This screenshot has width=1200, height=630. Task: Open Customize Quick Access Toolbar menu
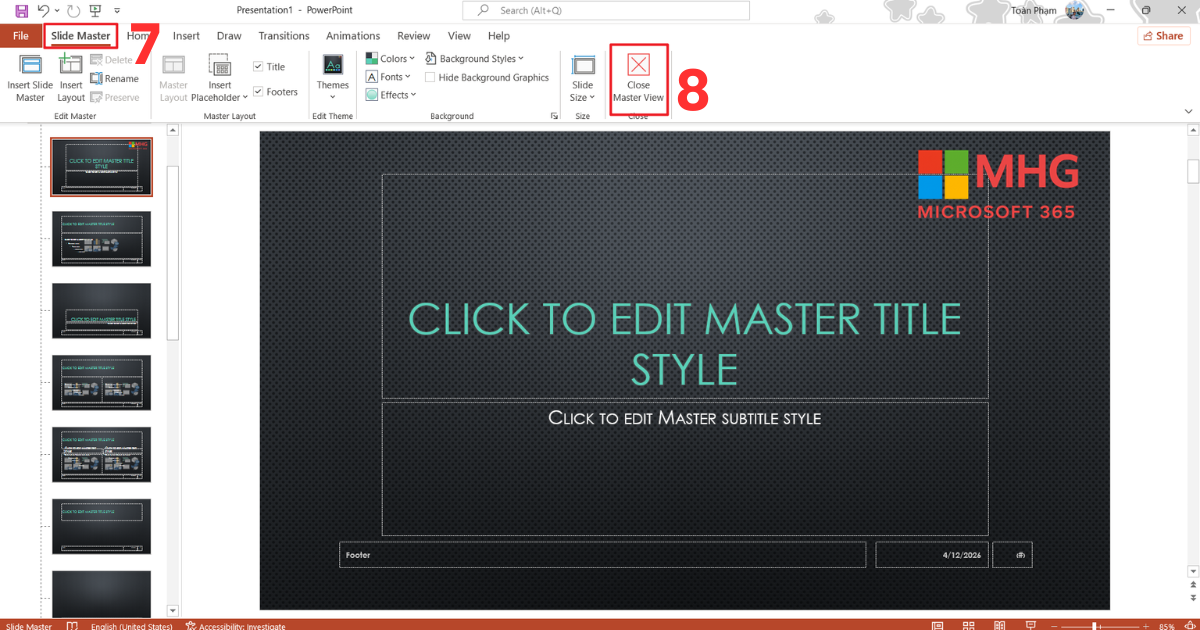point(118,12)
